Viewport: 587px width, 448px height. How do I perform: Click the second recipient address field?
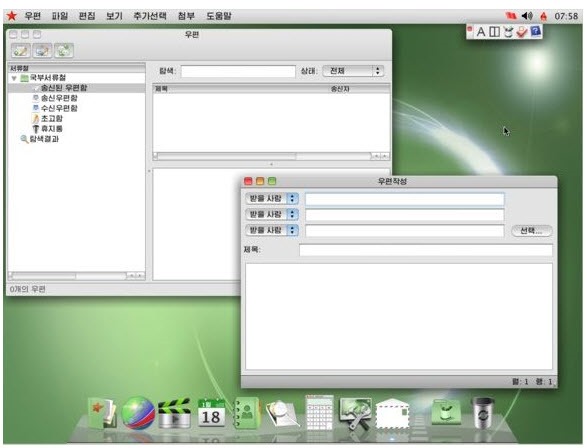coord(405,215)
